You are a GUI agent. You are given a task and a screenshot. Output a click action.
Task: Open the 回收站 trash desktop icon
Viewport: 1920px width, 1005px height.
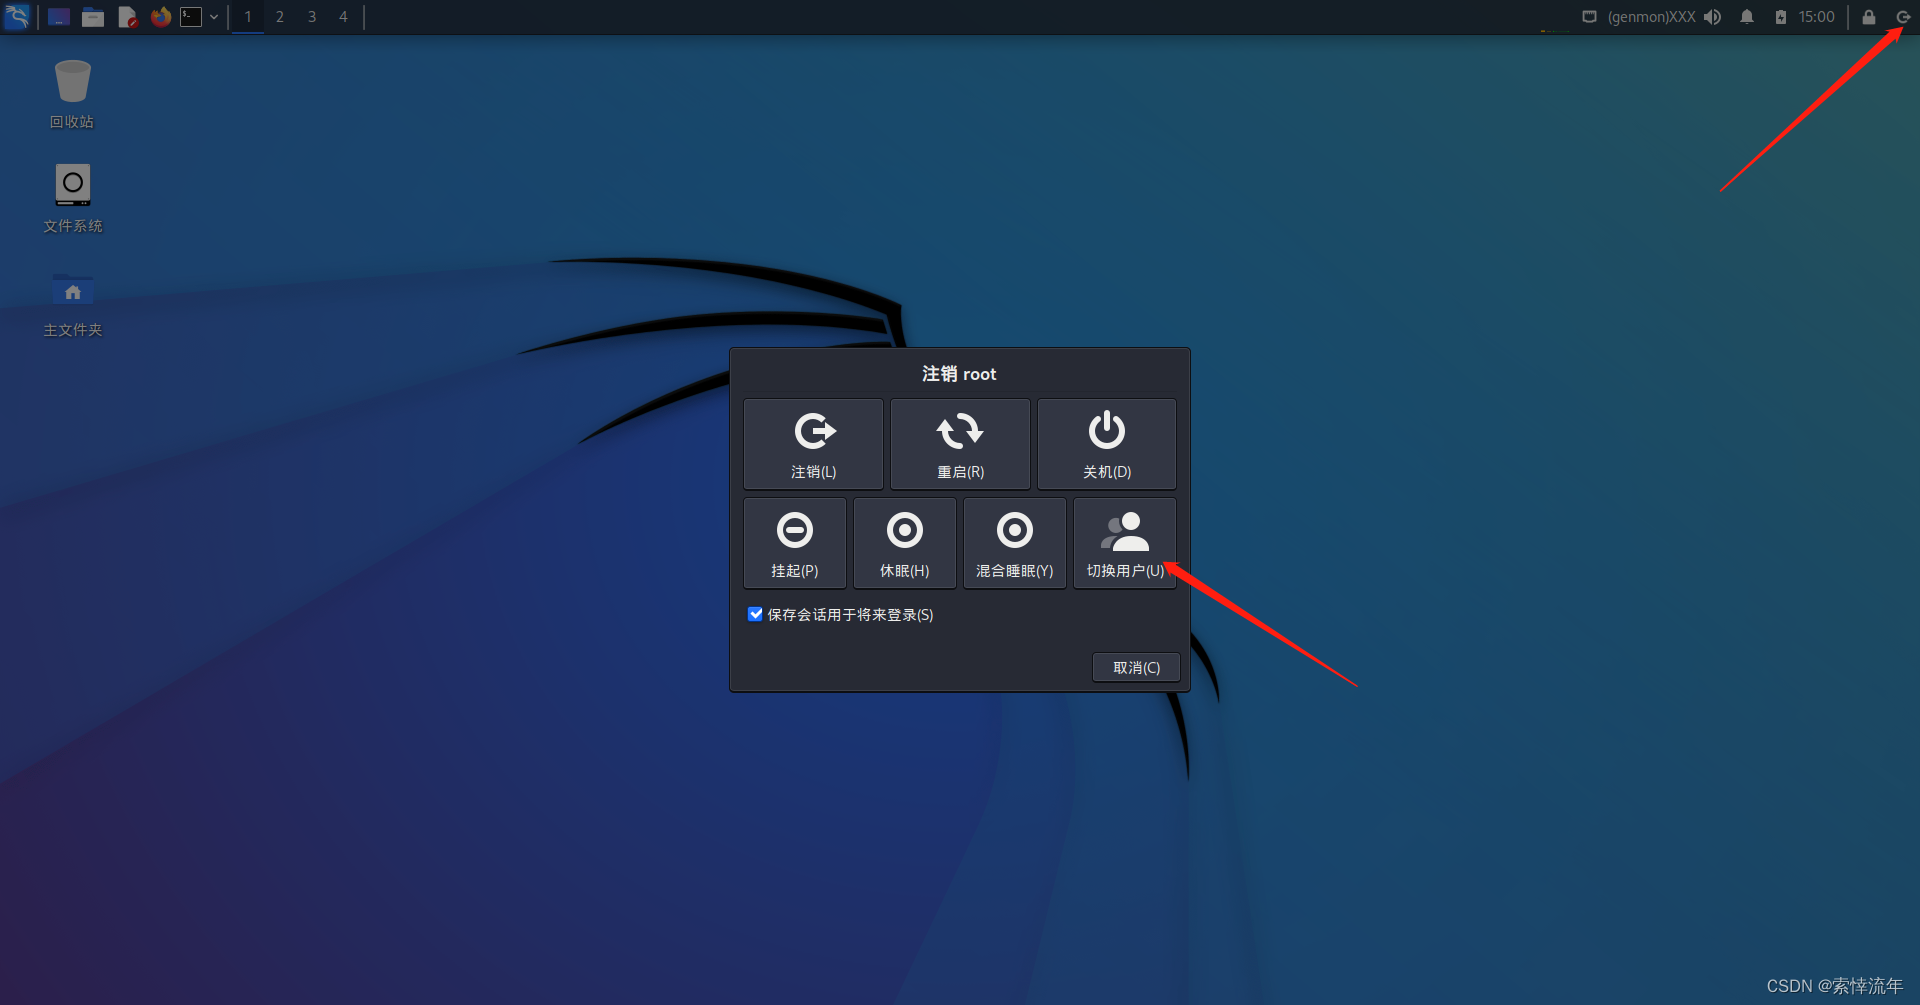click(x=72, y=94)
